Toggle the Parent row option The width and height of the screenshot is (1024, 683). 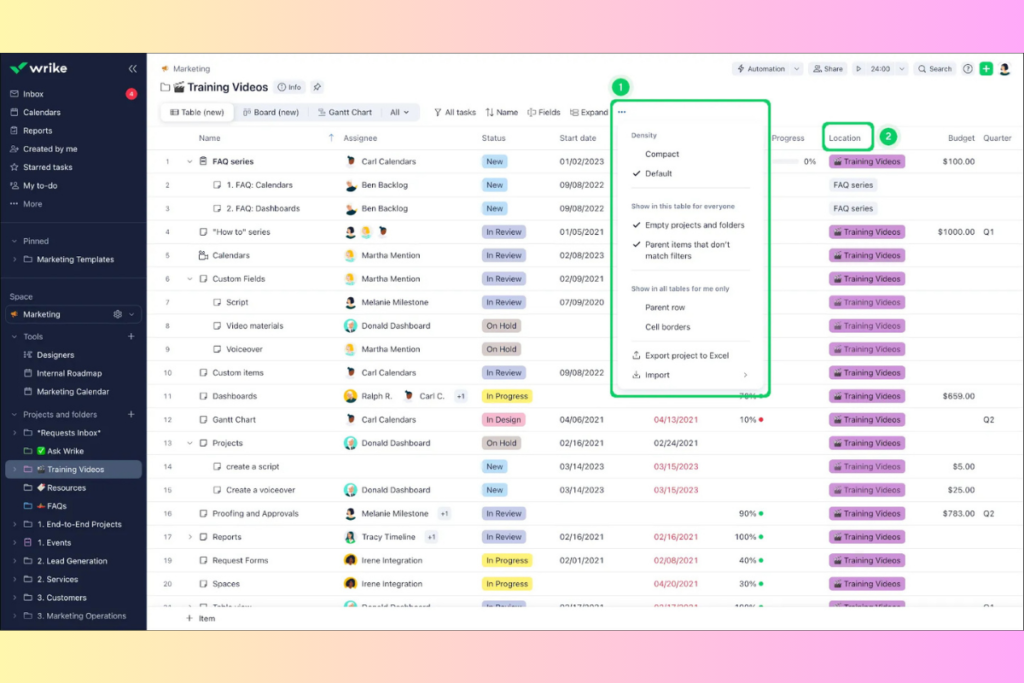pyautogui.click(x=665, y=308)
